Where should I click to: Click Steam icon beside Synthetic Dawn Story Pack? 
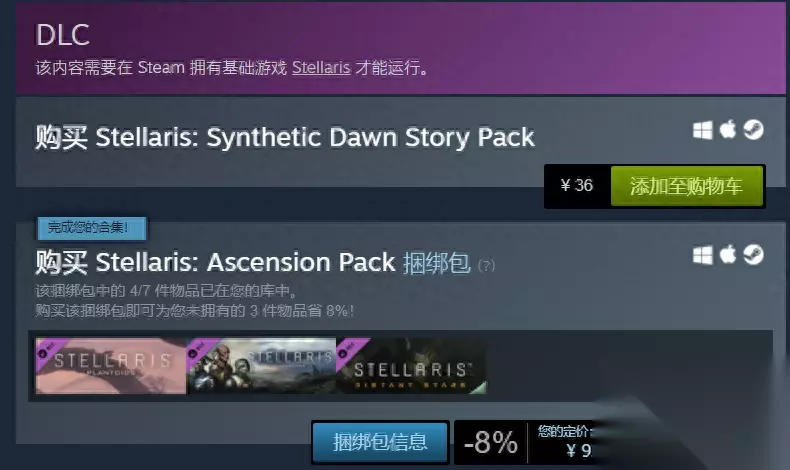click(753, 129)
